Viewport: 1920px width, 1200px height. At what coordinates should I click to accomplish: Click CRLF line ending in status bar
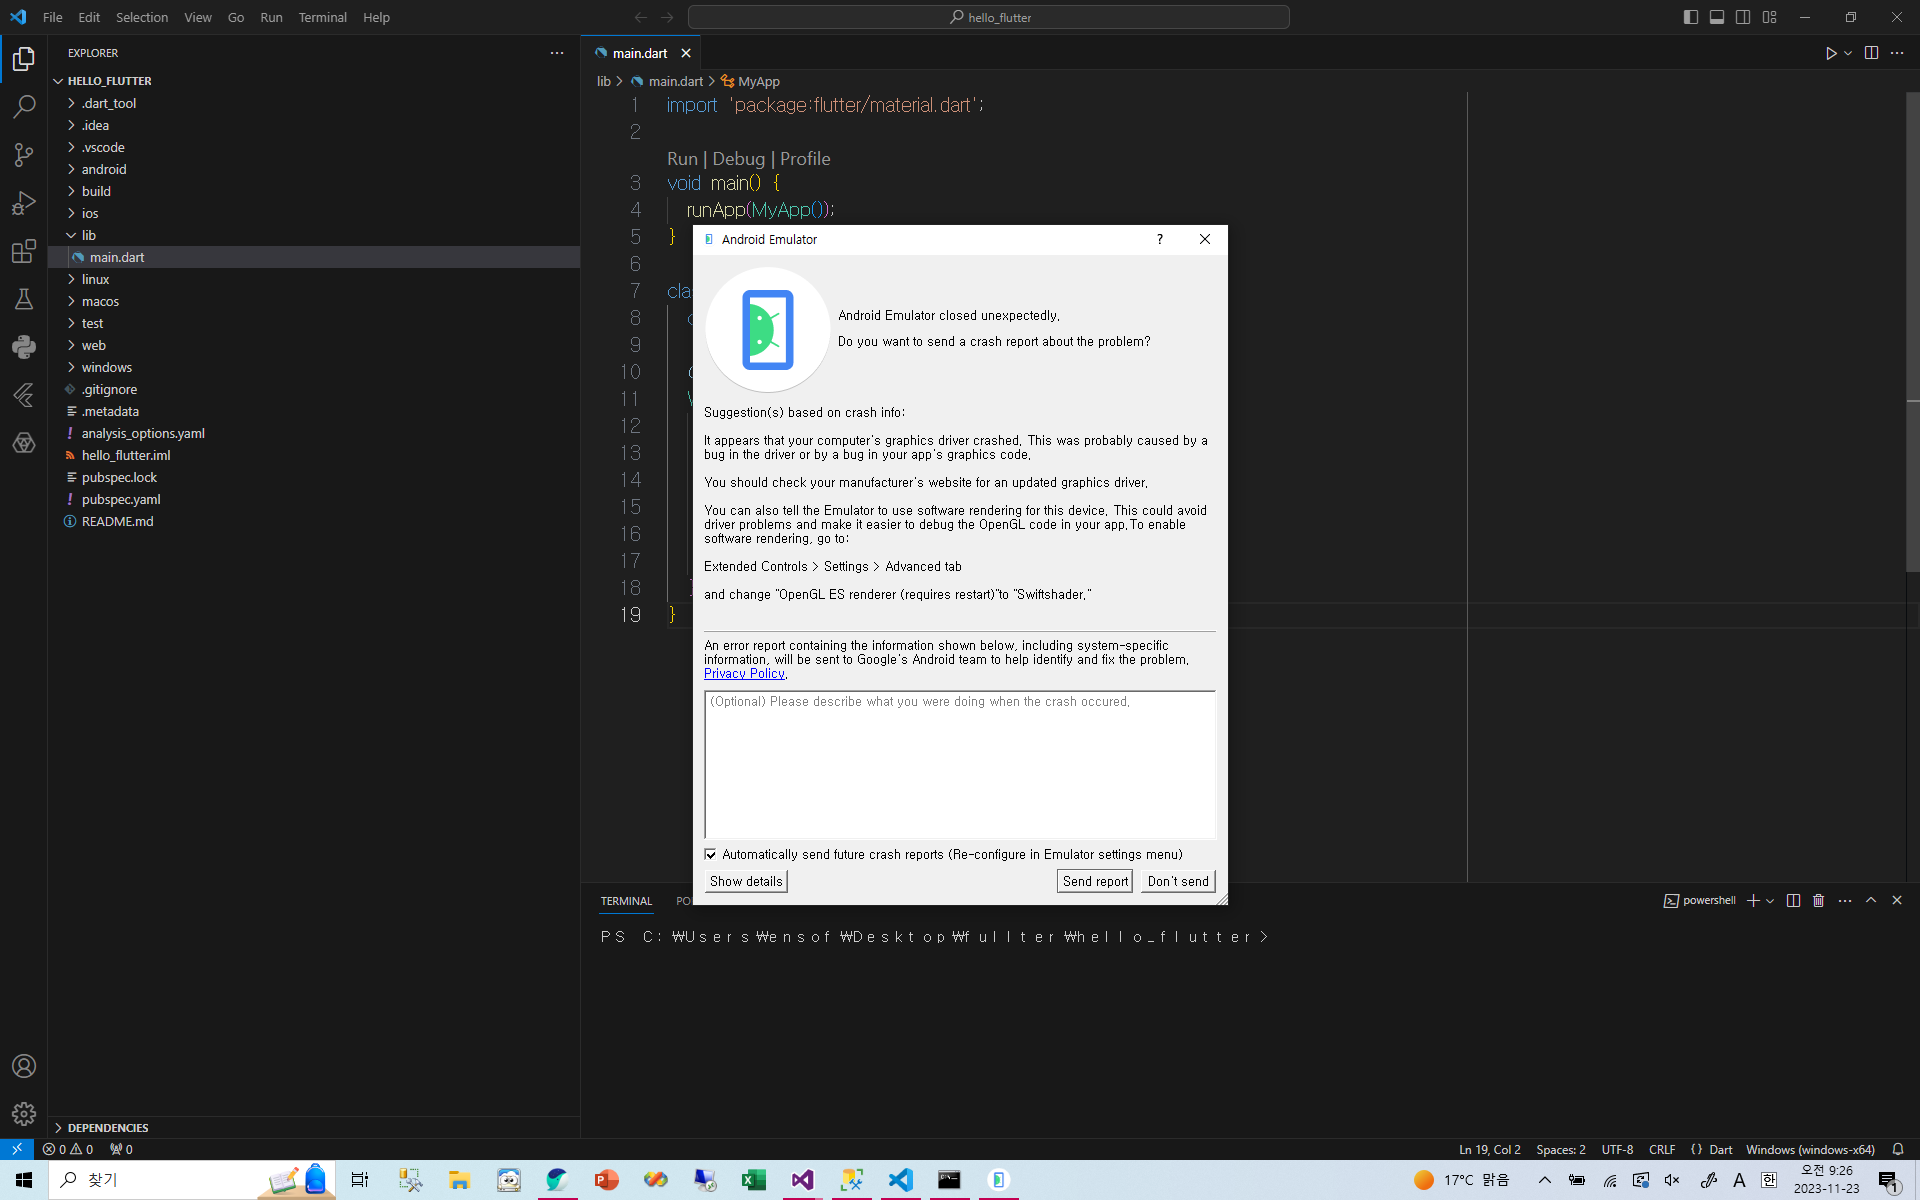[x=1662, y=1150]
